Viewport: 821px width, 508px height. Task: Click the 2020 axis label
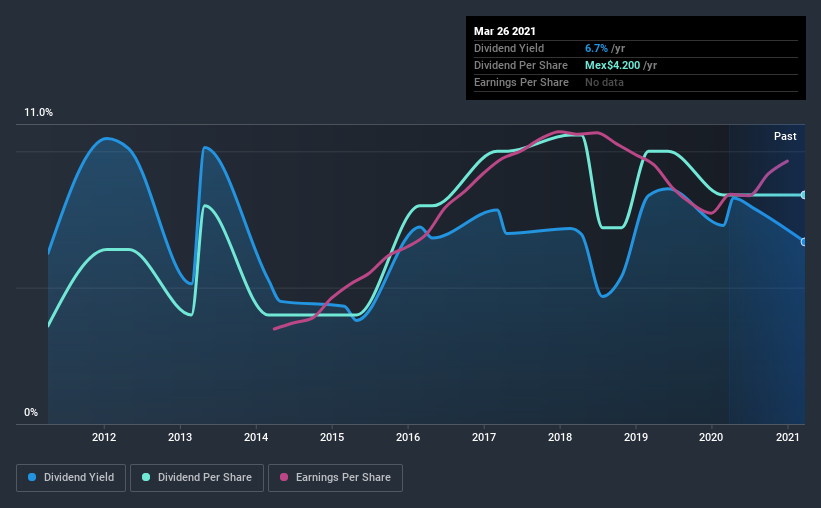tap(711, 437)
